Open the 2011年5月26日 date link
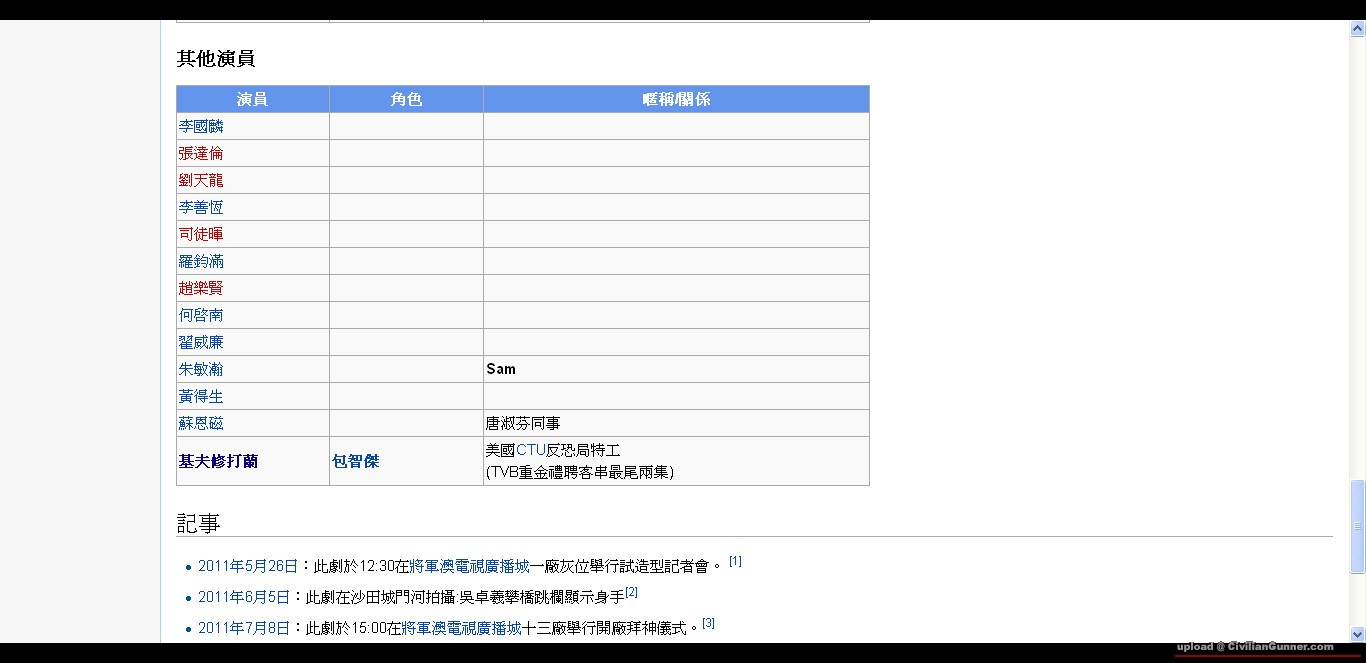Screen dimensions: 1366x663 click(x=248, y=566)
